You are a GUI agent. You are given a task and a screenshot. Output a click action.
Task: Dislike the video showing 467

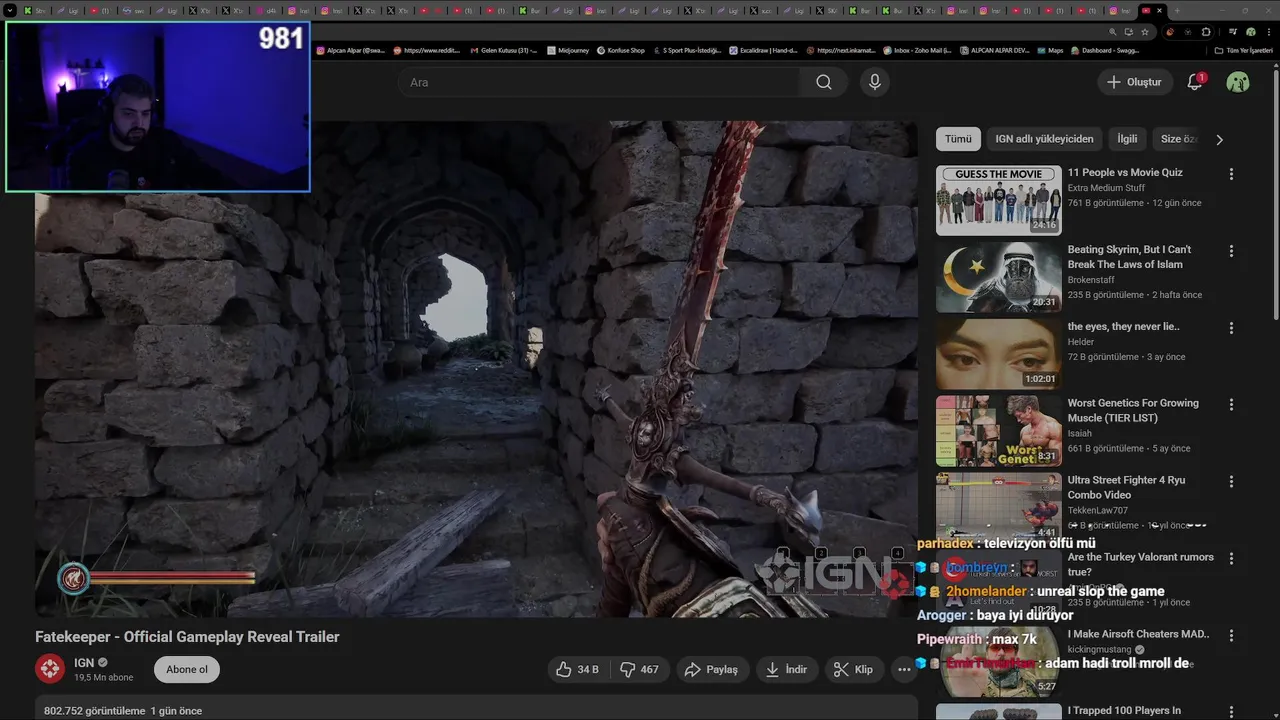click(x=639, y=669)
